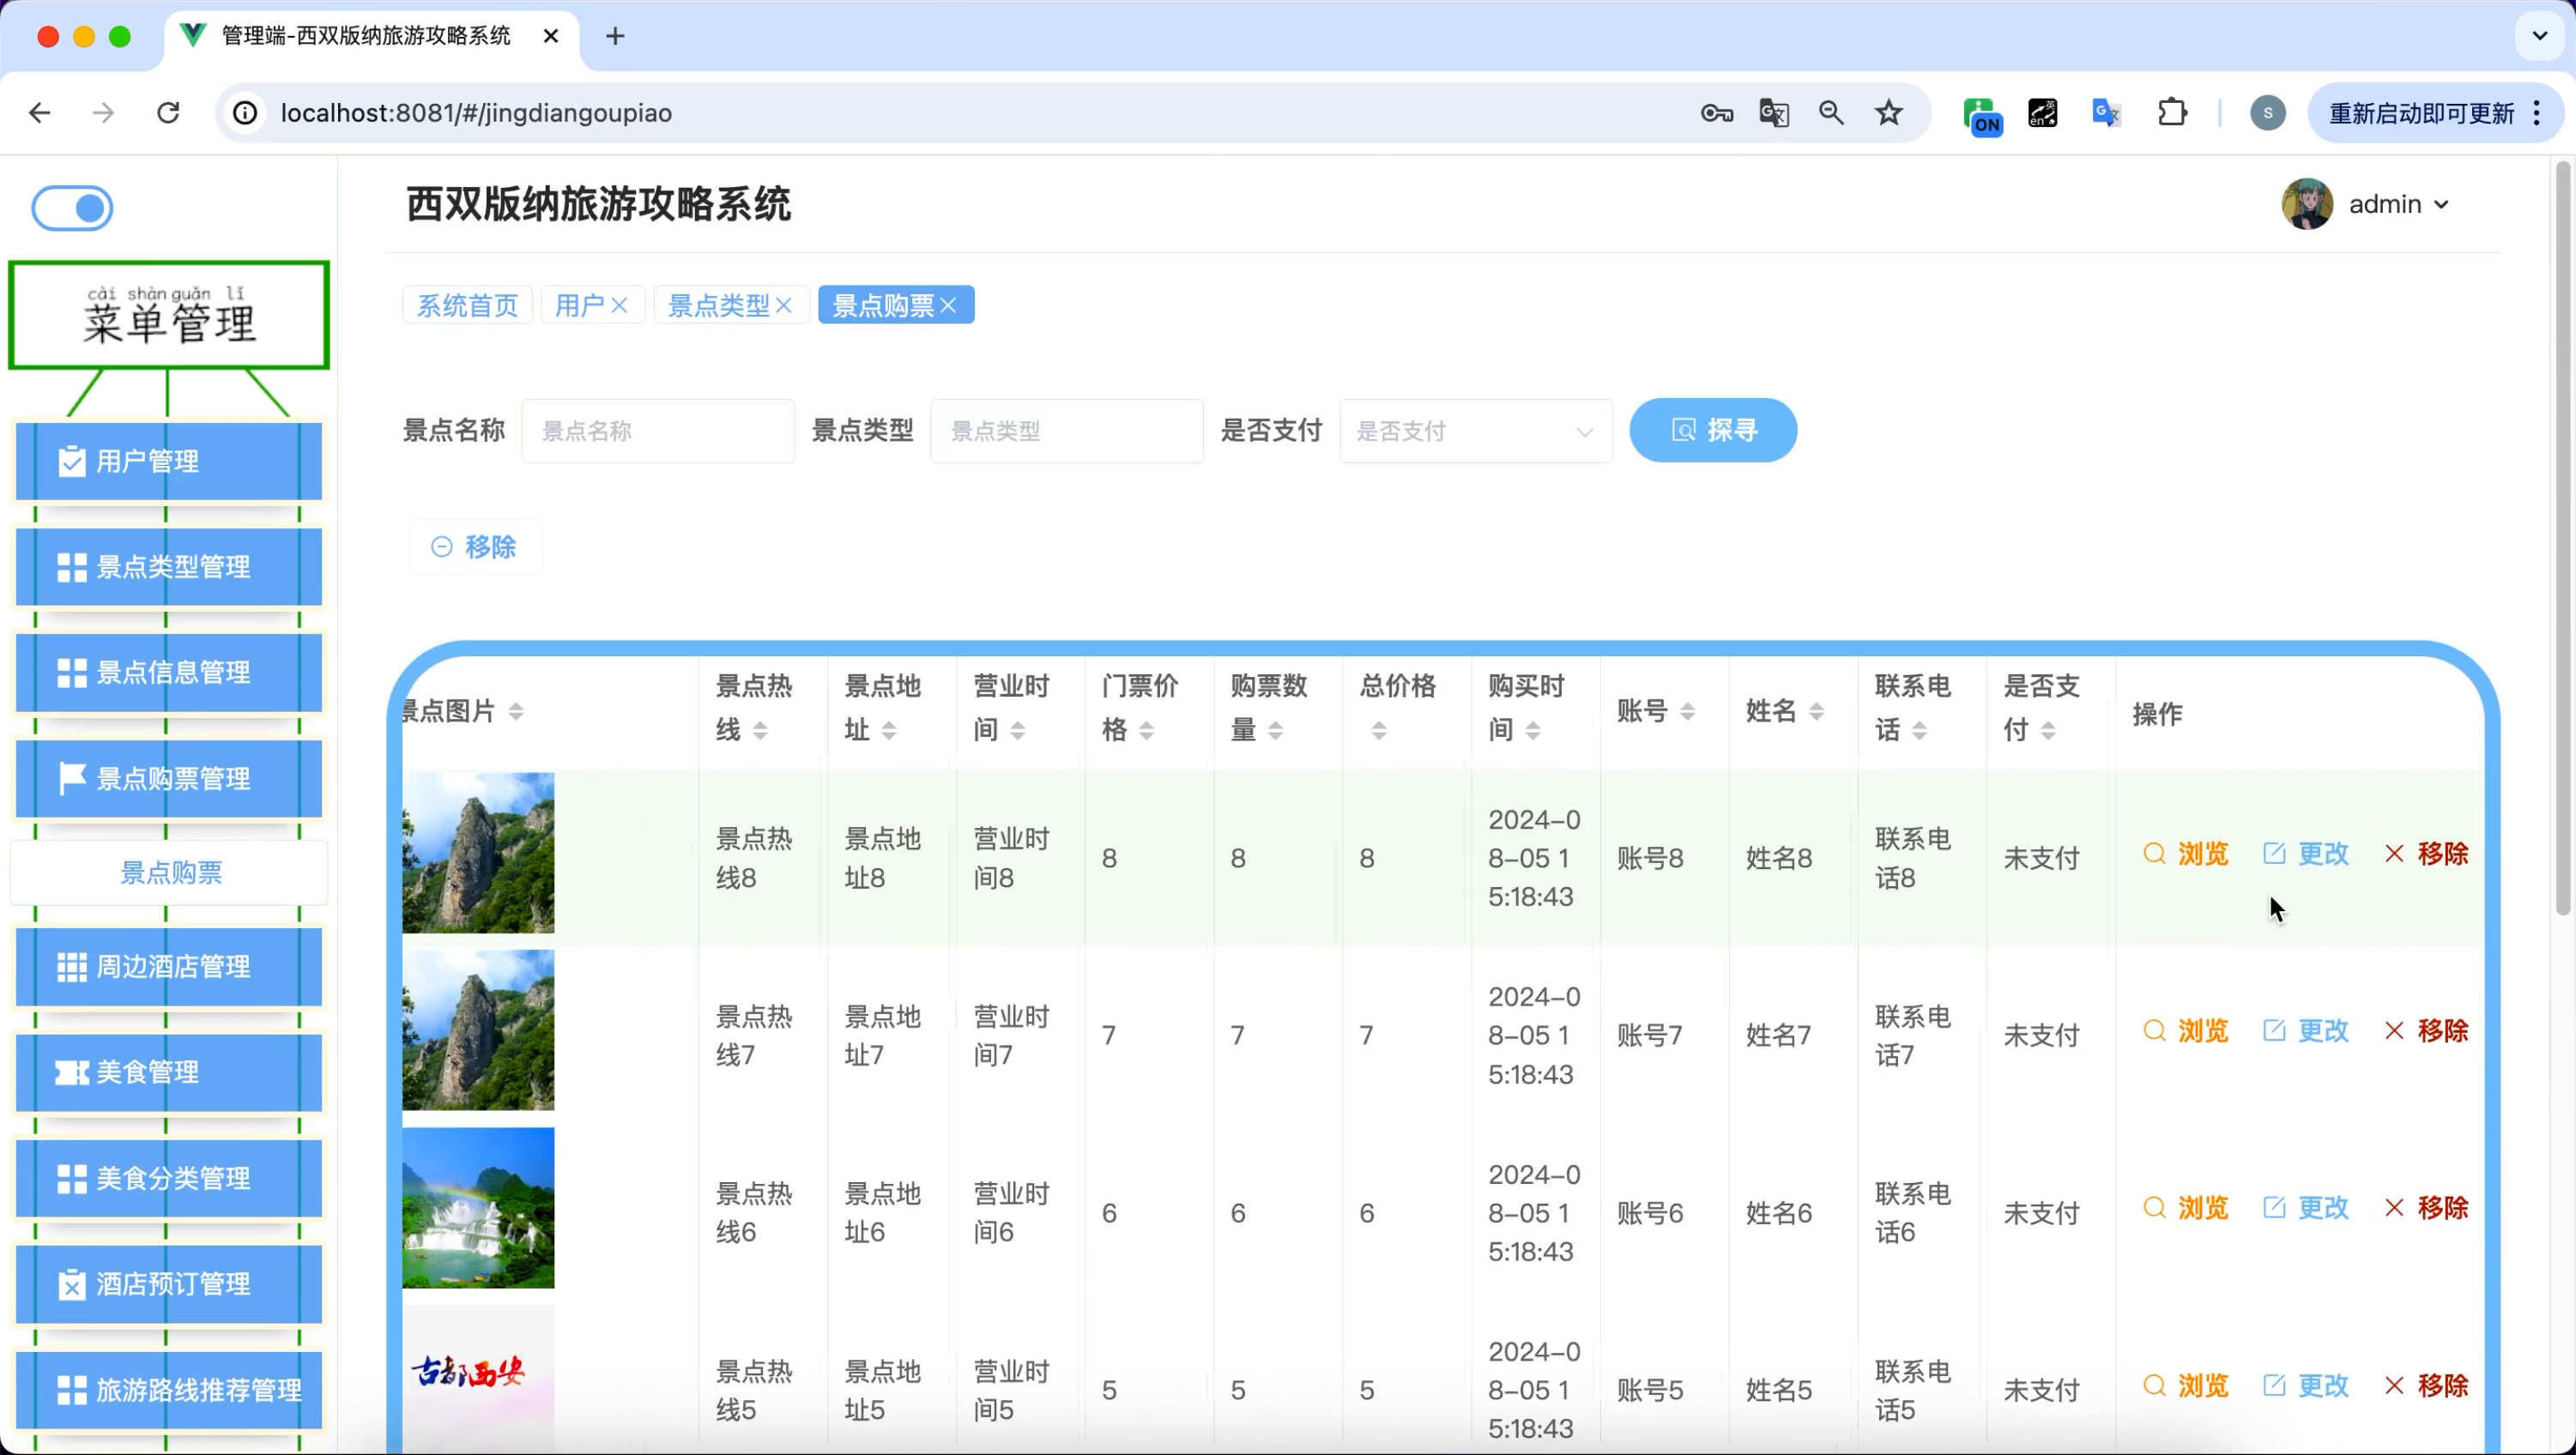The width and height of the screenshot is (2576, 1455).
Task: Close the 景点类型 tab
Action: coord(784,305)
